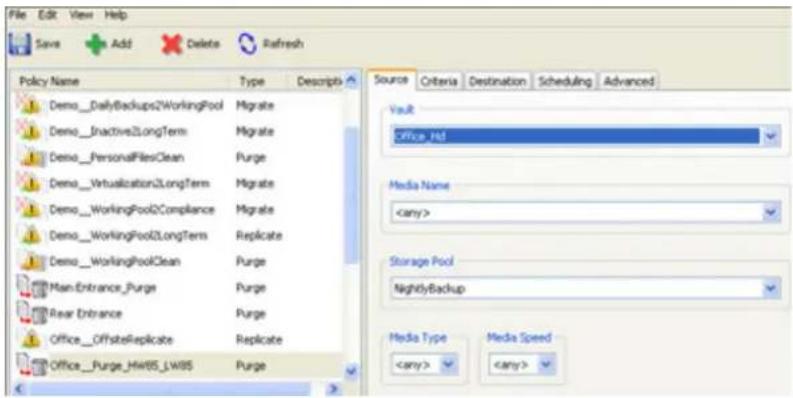Click the Description column header
793x398 pixels.
pos(319,81)
